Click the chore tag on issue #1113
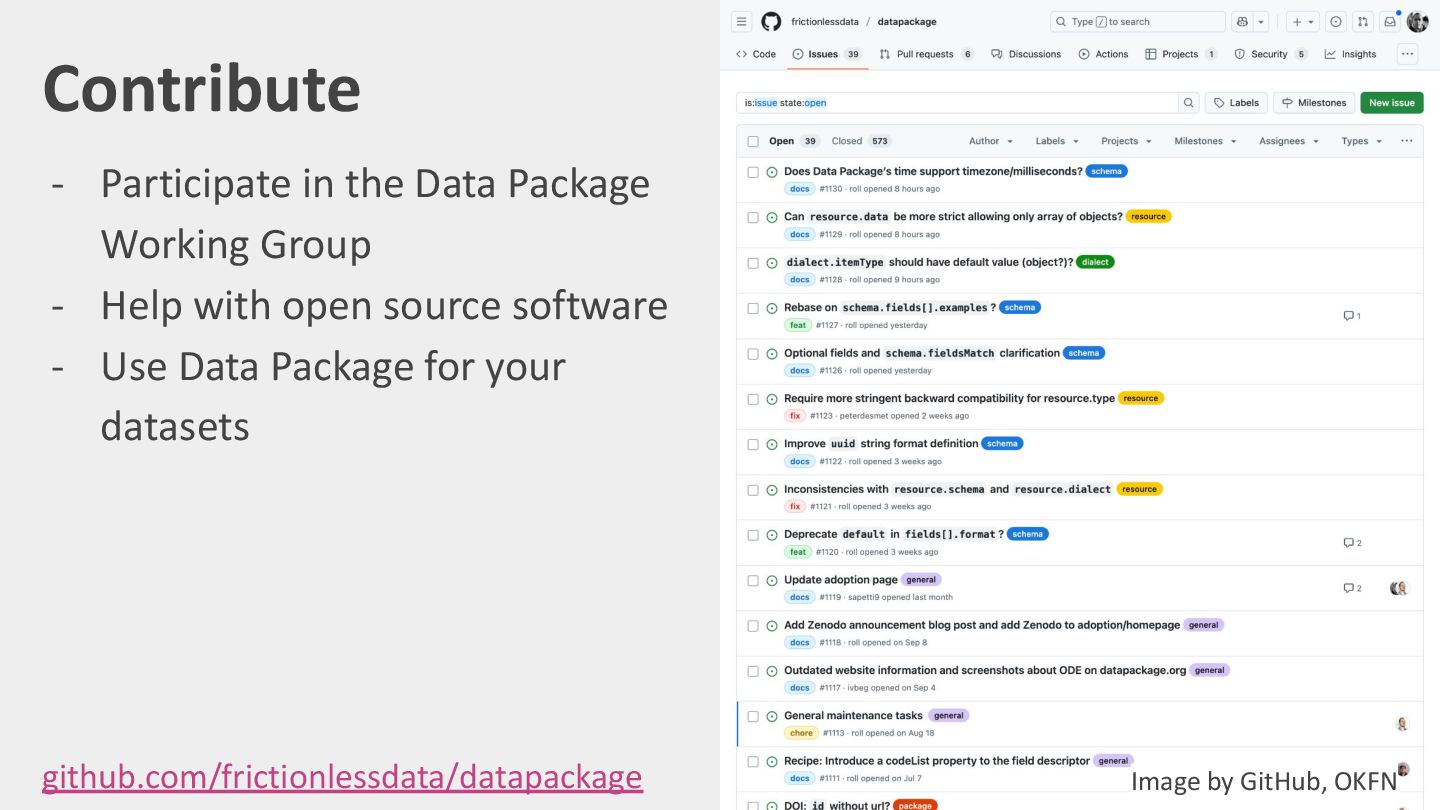Viewport: 1440px width, 810px height. [x=801, y=733]
